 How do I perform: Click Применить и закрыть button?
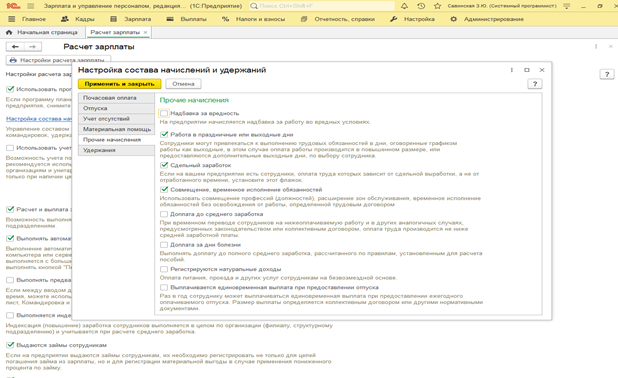[x=119, y=84]
